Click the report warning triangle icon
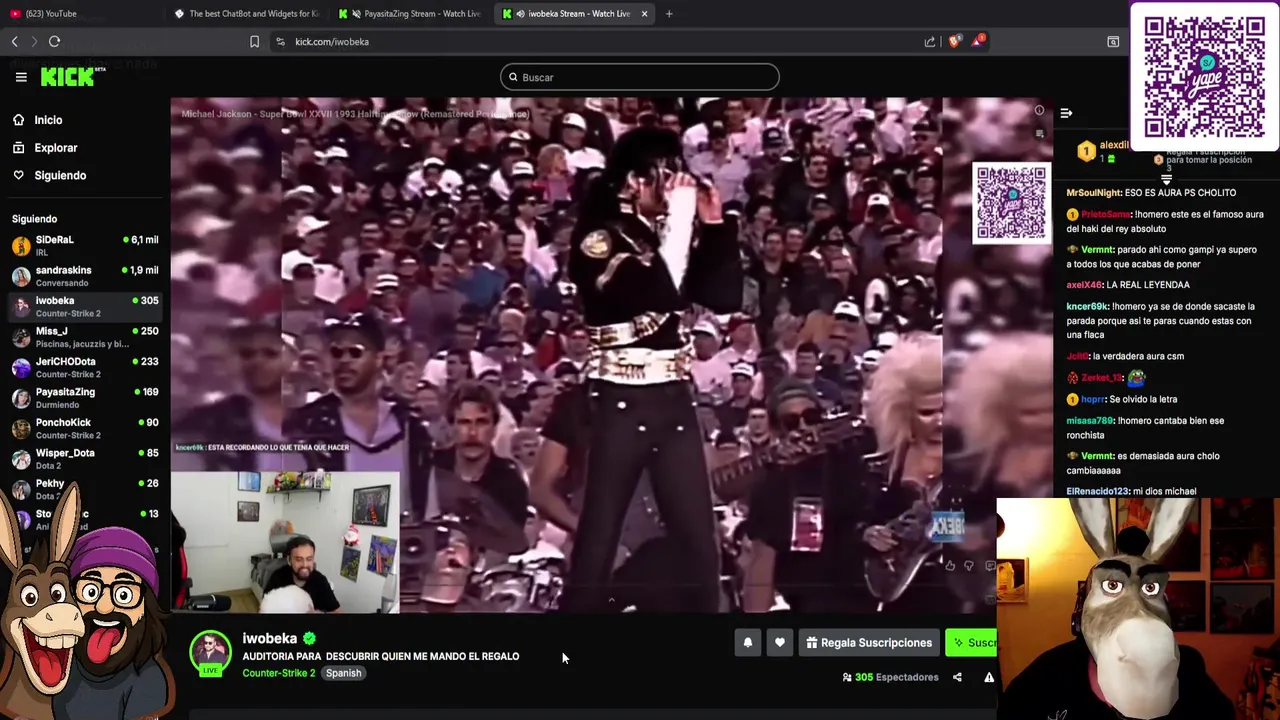The image size is (1280, 720). tap(989, 677)
